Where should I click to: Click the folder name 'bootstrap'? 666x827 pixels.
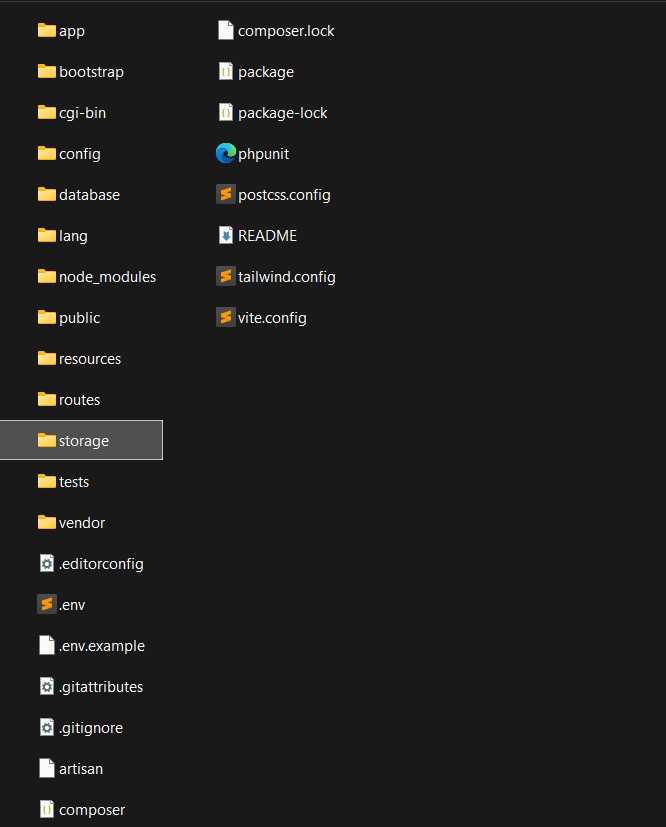[x=91, y=72]
